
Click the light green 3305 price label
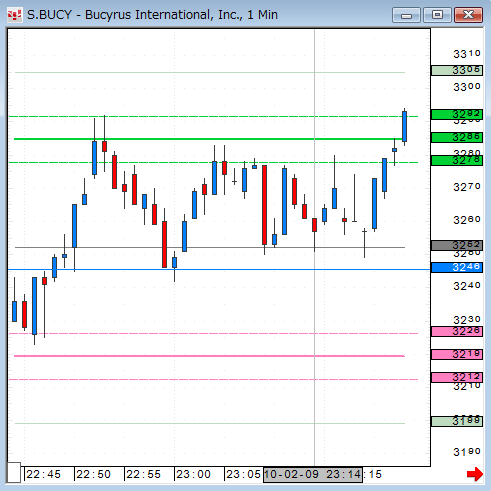[457, 70]
